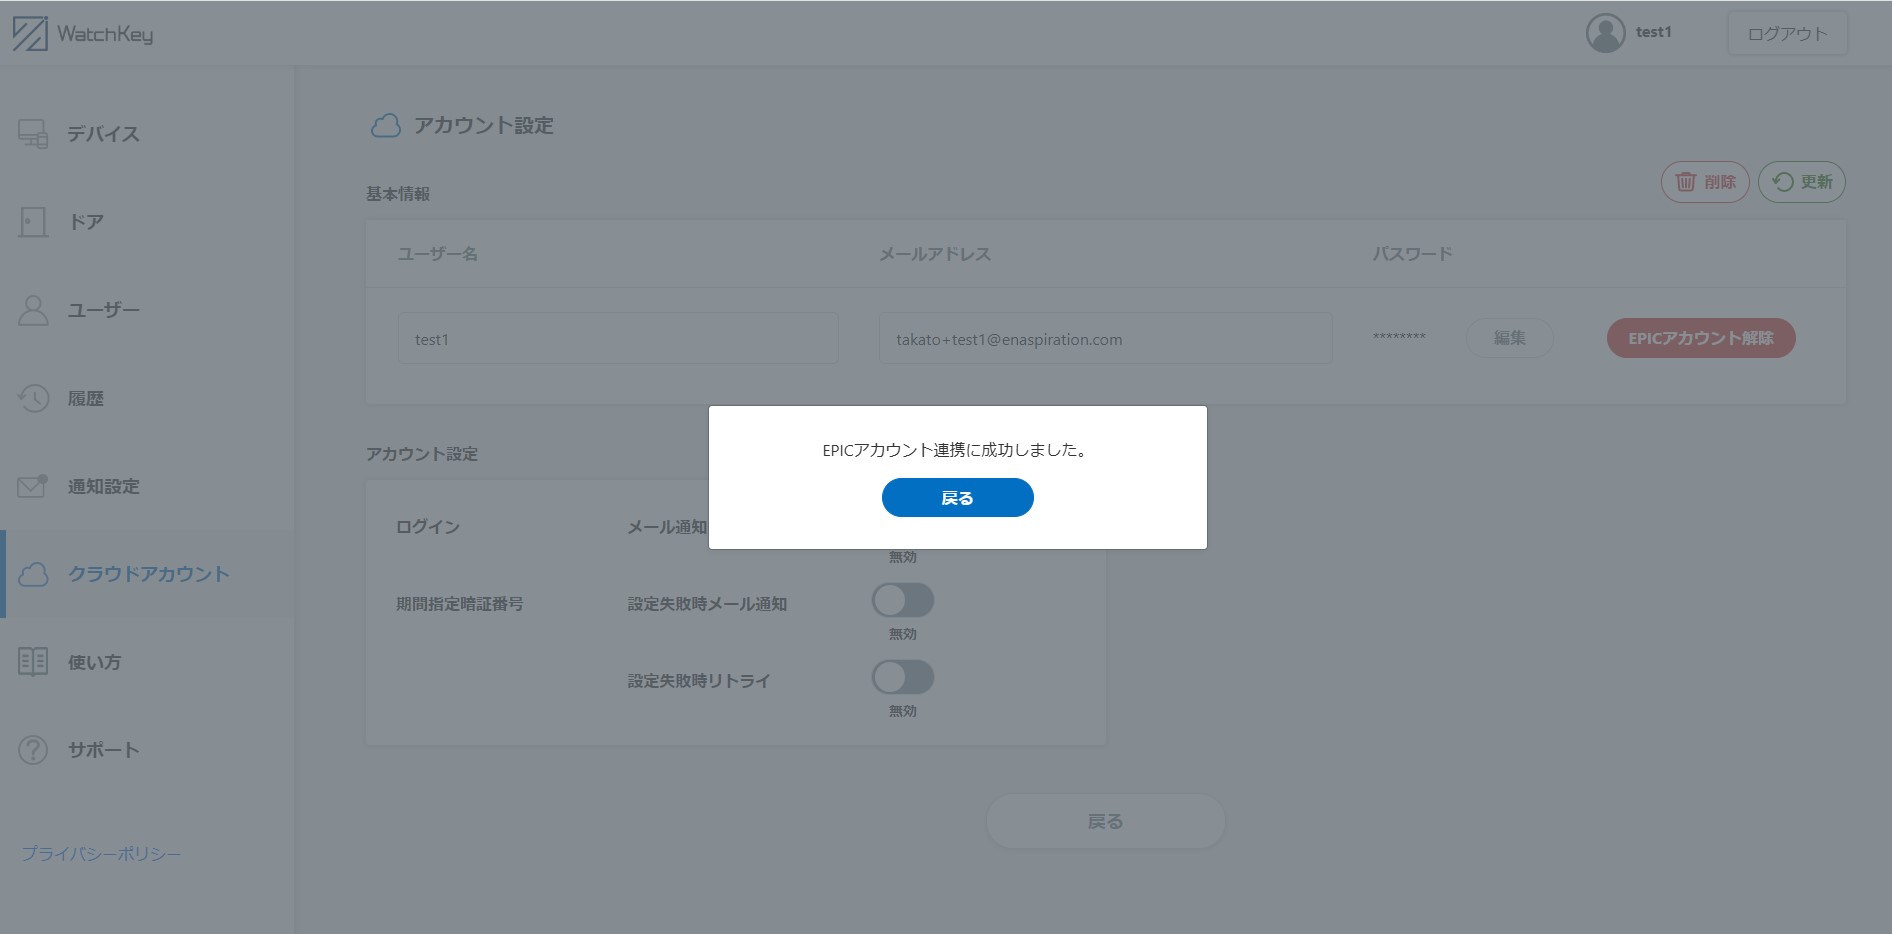Image resolution: width=1892 pixels, height=934 pixels.
Task: Click the クラウドアカウント cloud icon
Action: (33, 574)
